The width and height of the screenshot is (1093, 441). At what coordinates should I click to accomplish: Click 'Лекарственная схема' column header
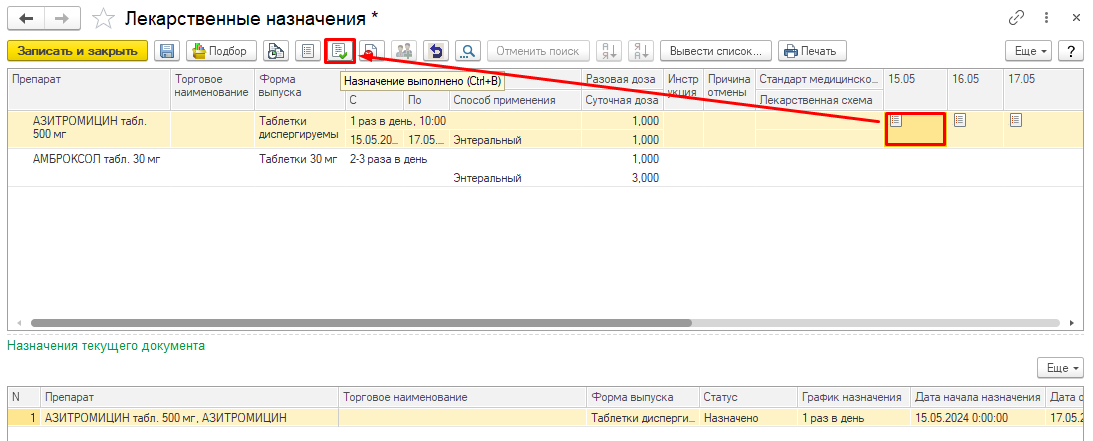tap(820, 100)
